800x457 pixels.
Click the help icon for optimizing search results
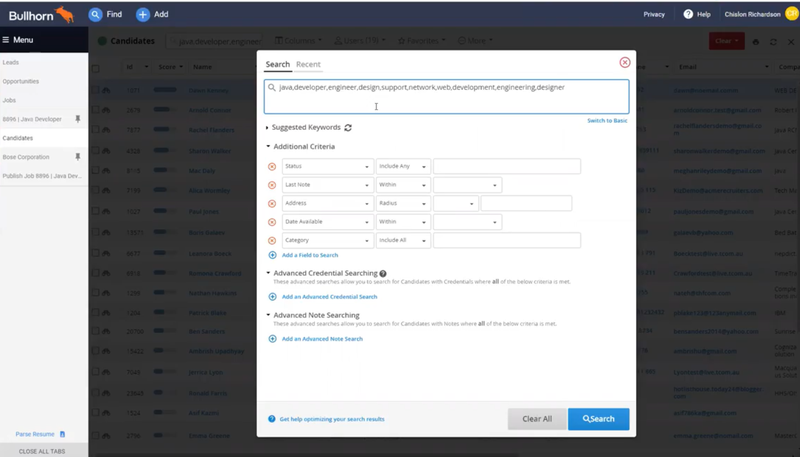(271, 419)
